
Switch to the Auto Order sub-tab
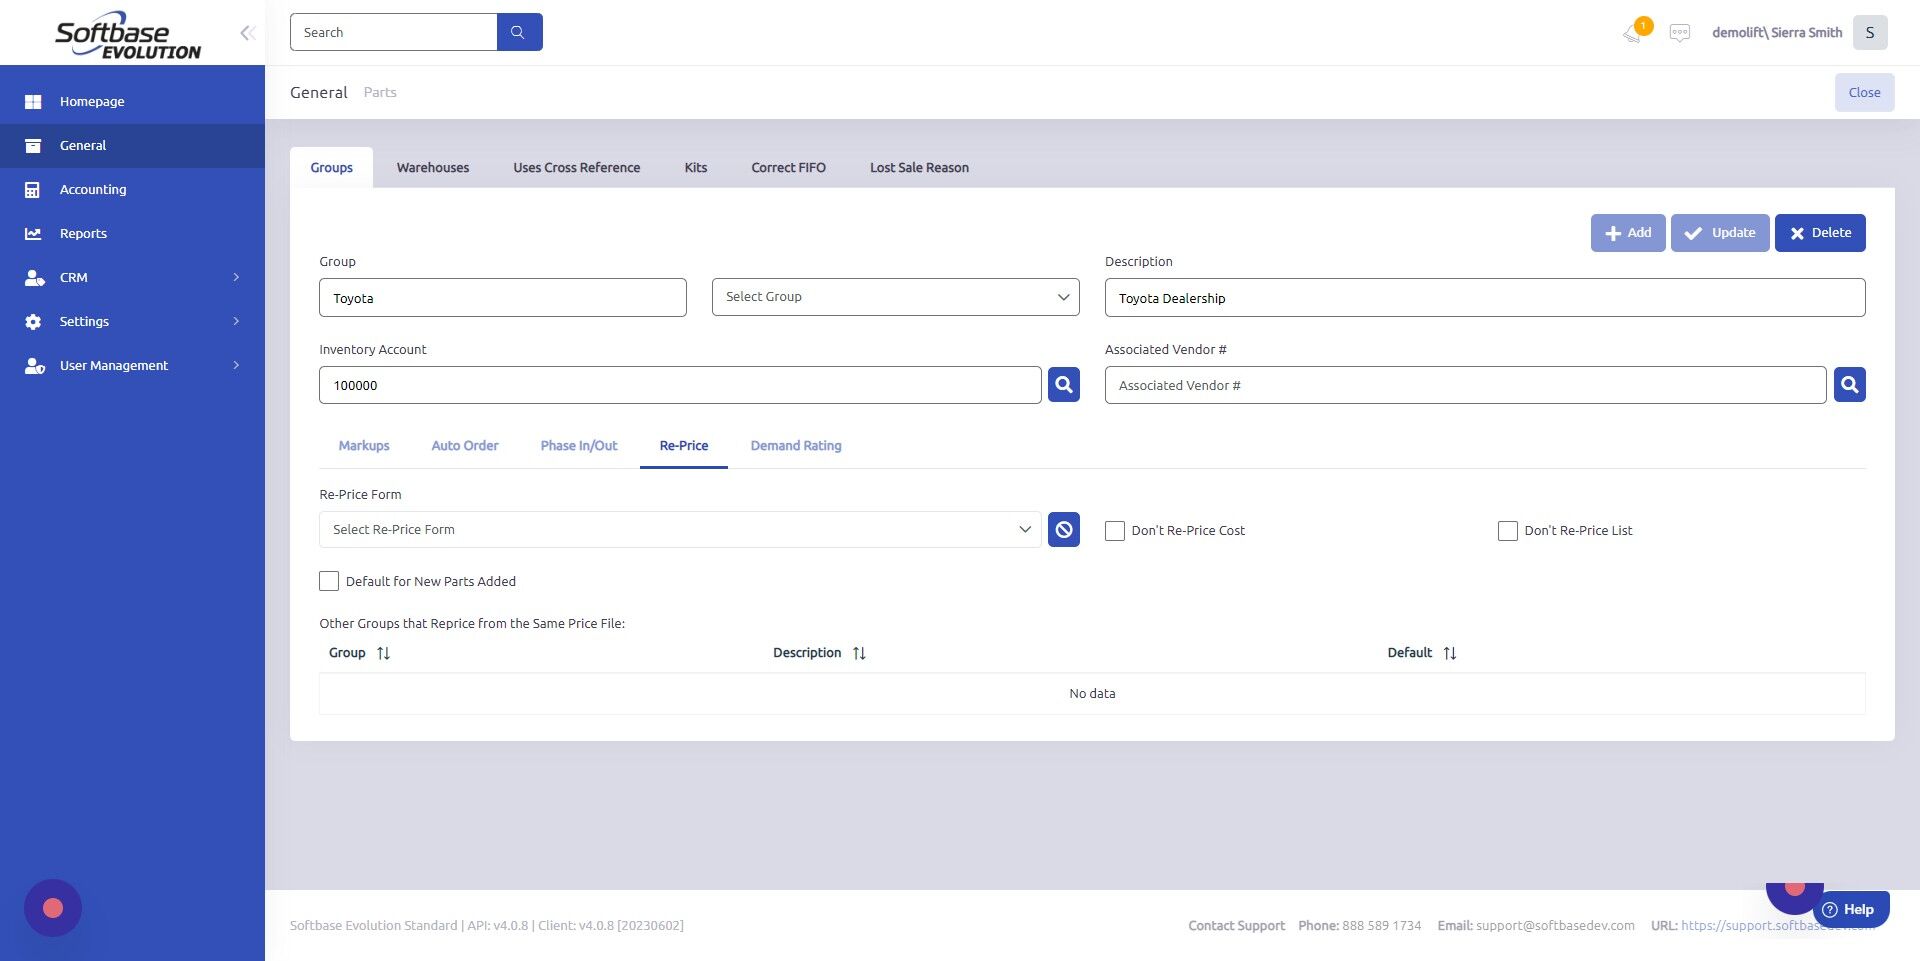pyautogui.click(x=465, y=446)
